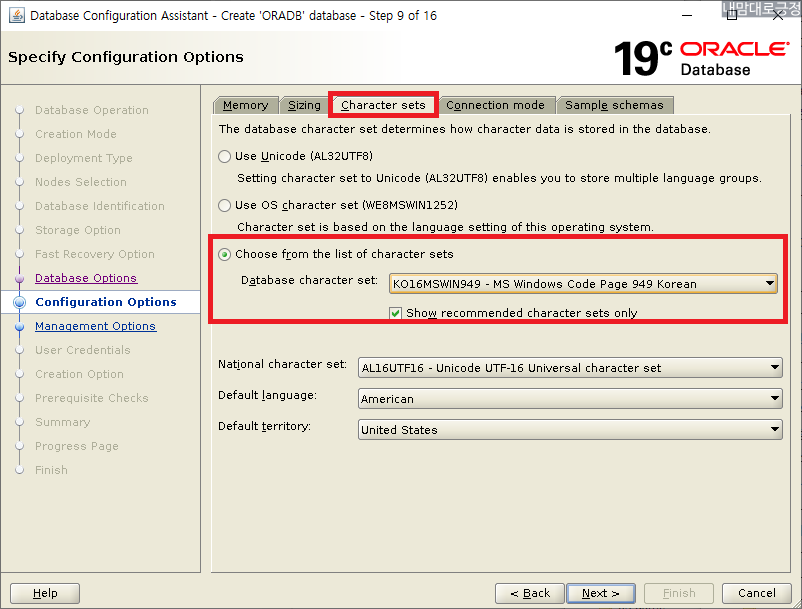This screenshot has height=609, width=802.
Task: Click the Fast Recovery Option step
Action: click(95, 254)
